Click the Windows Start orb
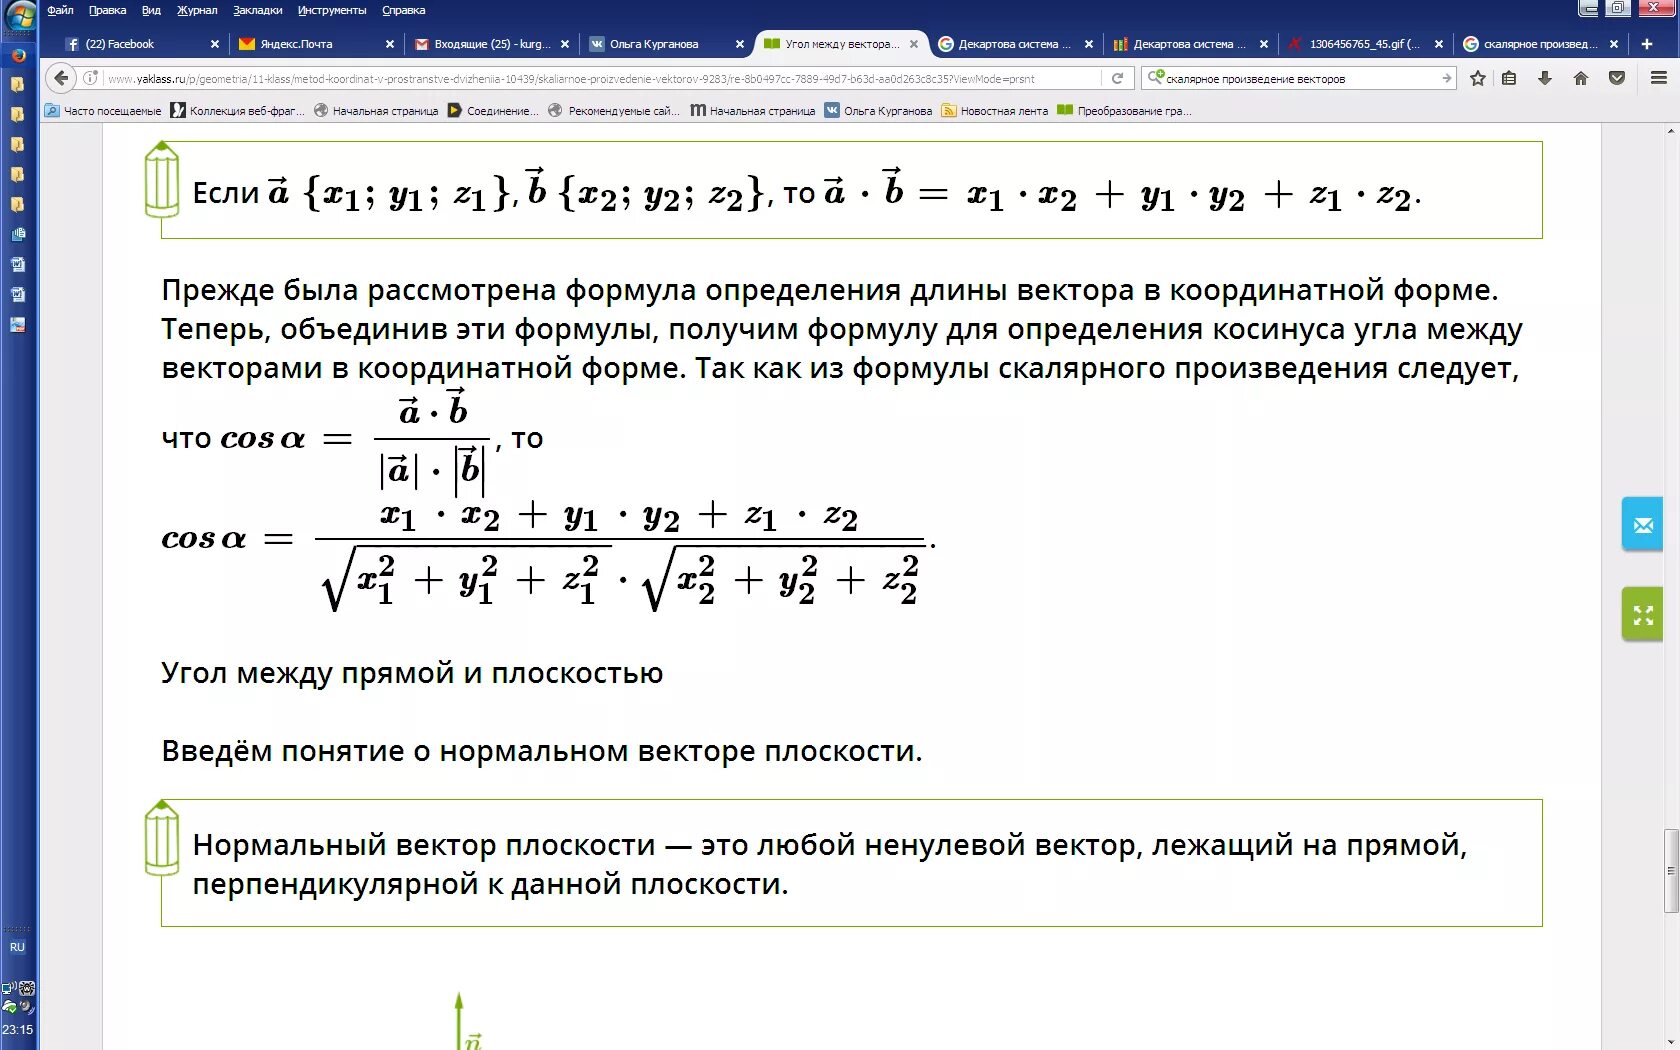Screen dimensions: 1680x1050 (x=20, y=17)
